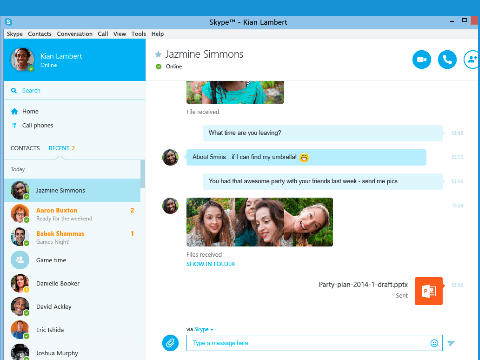Click the Home icon in sidebar
480x360 pixels.
click(14, 111)
